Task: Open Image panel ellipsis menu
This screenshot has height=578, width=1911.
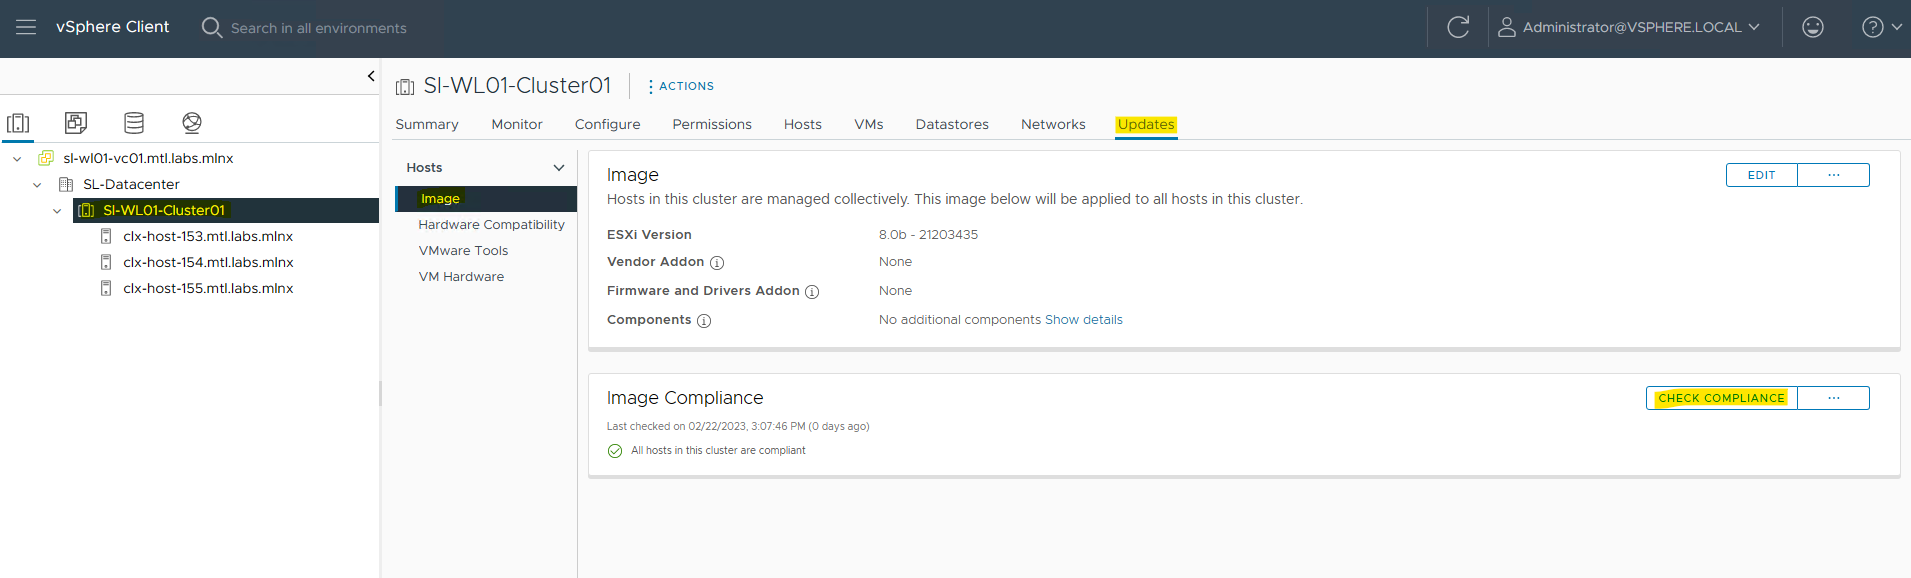Action: 1834,175
